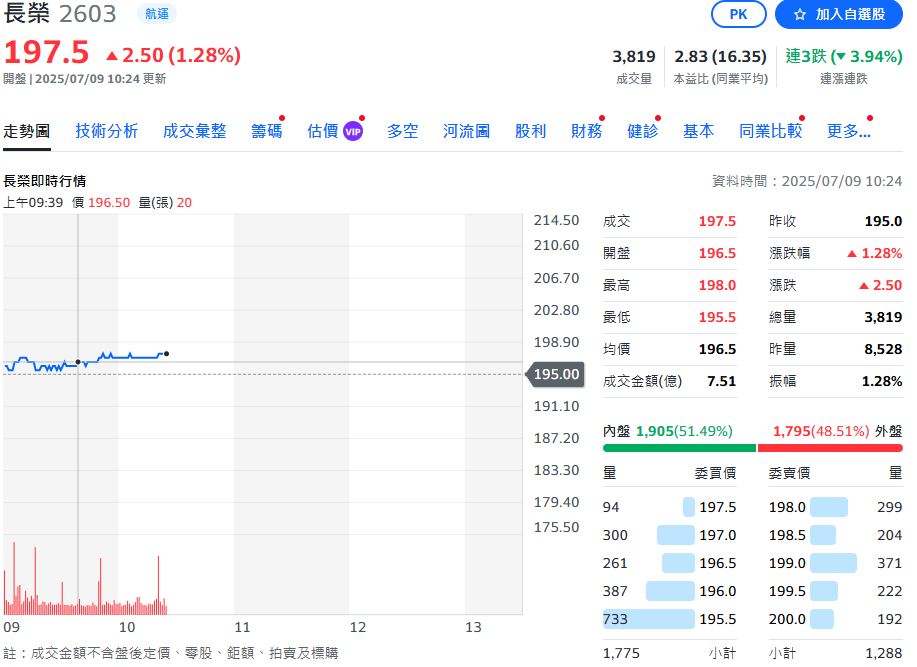Click the 成交金額(億) value 7.51
The height and width of the screenshot is (667, 917).
pyautogui.click(x=722, y=381)
